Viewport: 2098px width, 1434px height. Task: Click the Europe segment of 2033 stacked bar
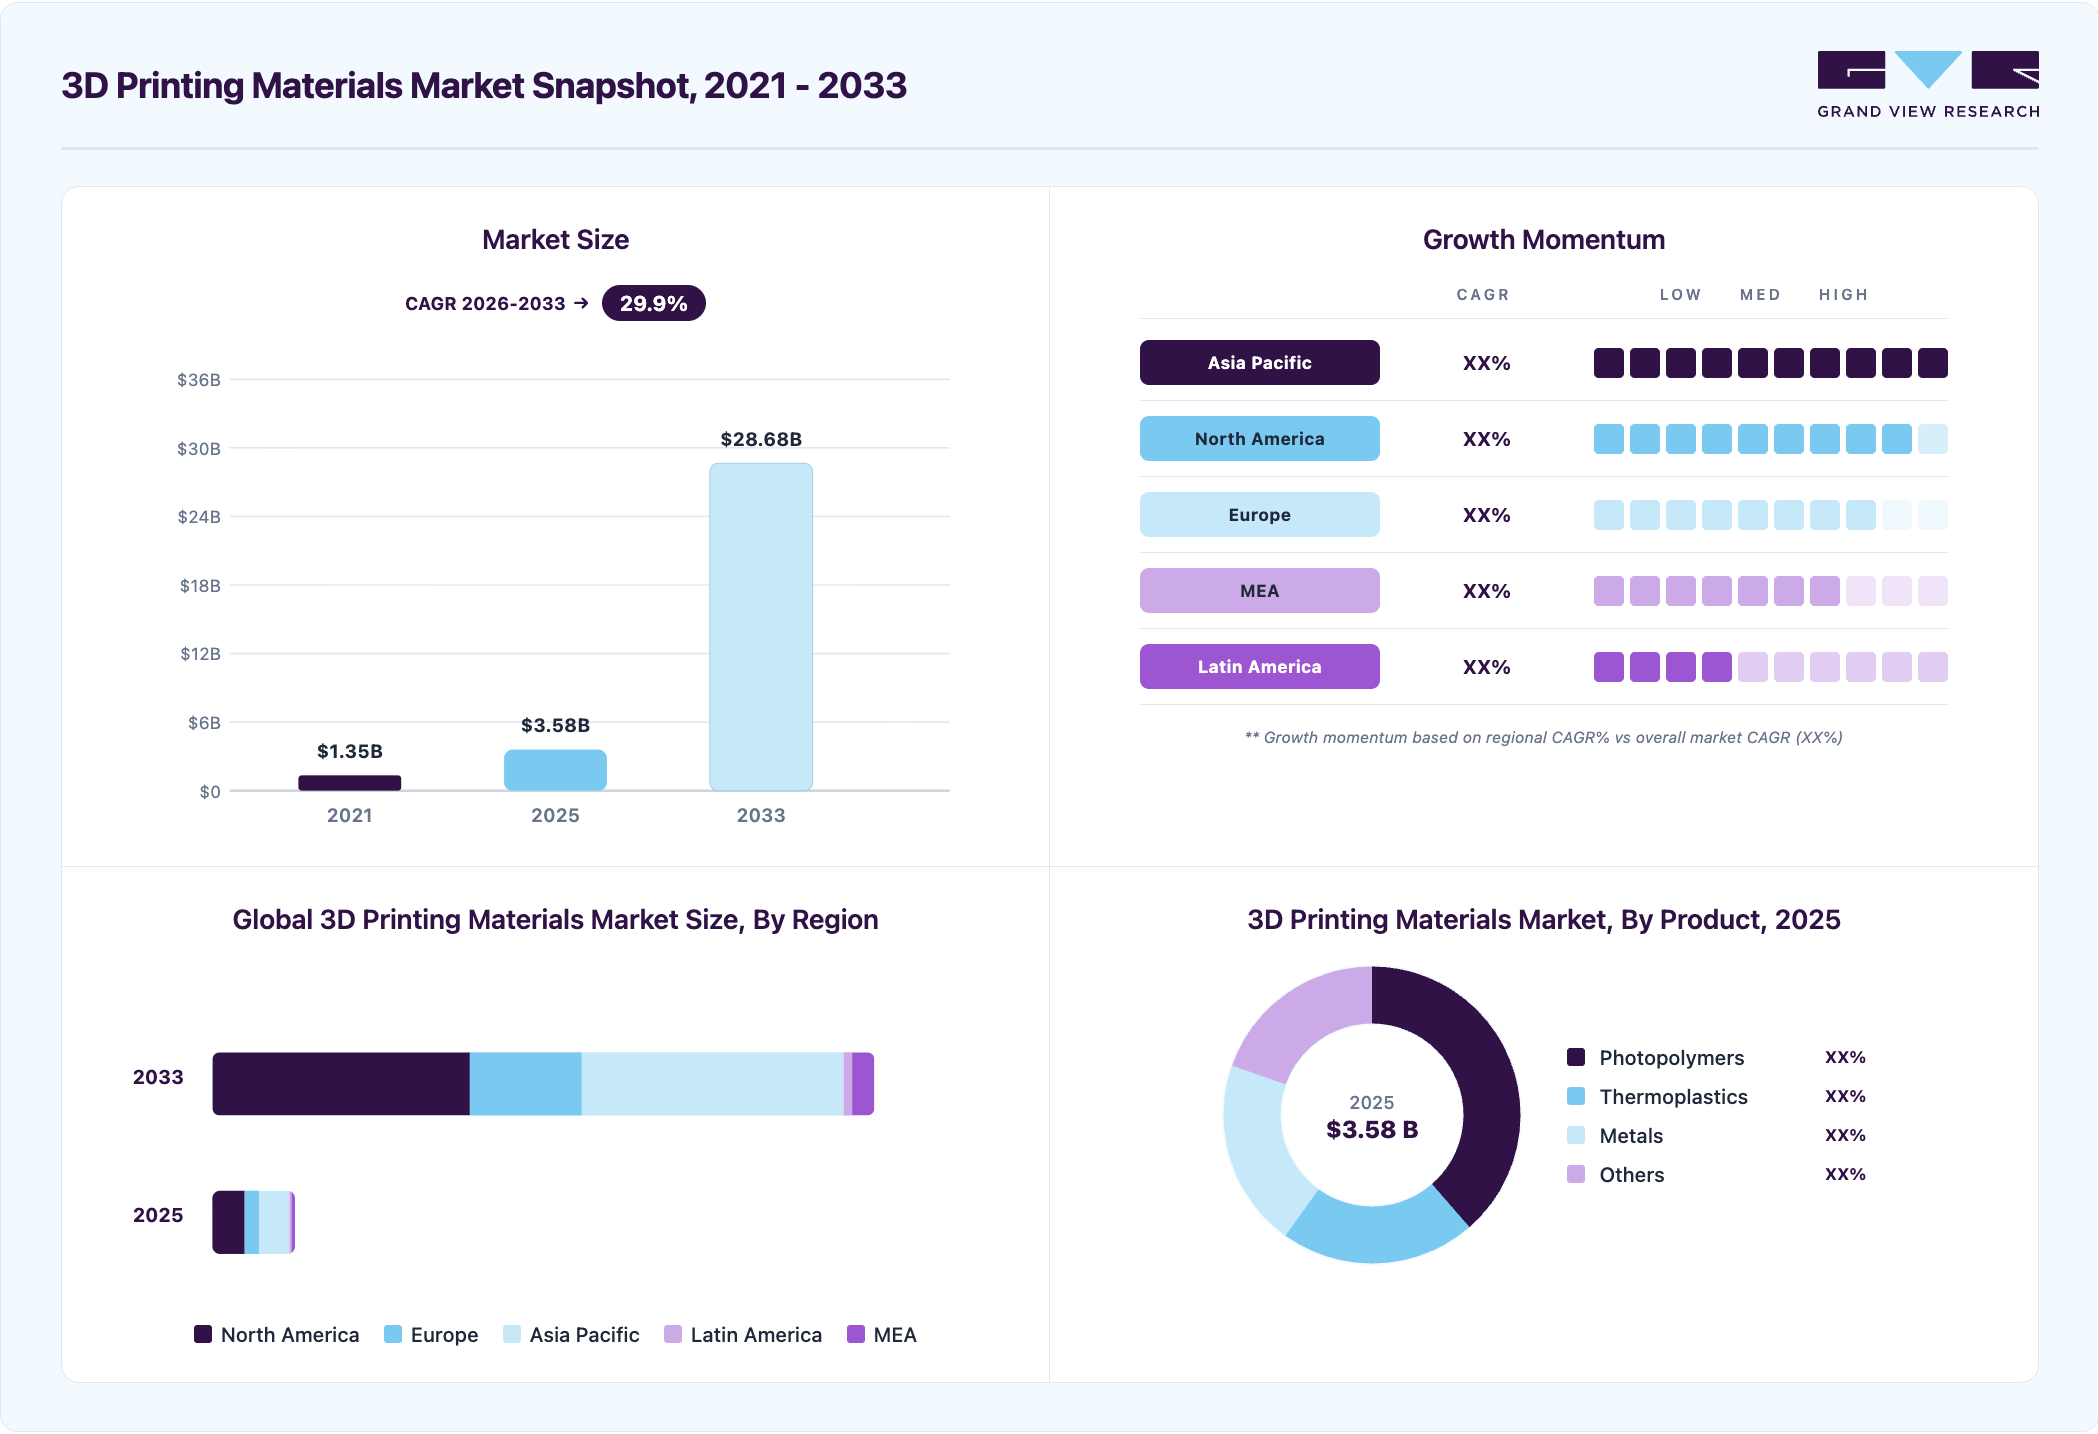[526, 1084]
